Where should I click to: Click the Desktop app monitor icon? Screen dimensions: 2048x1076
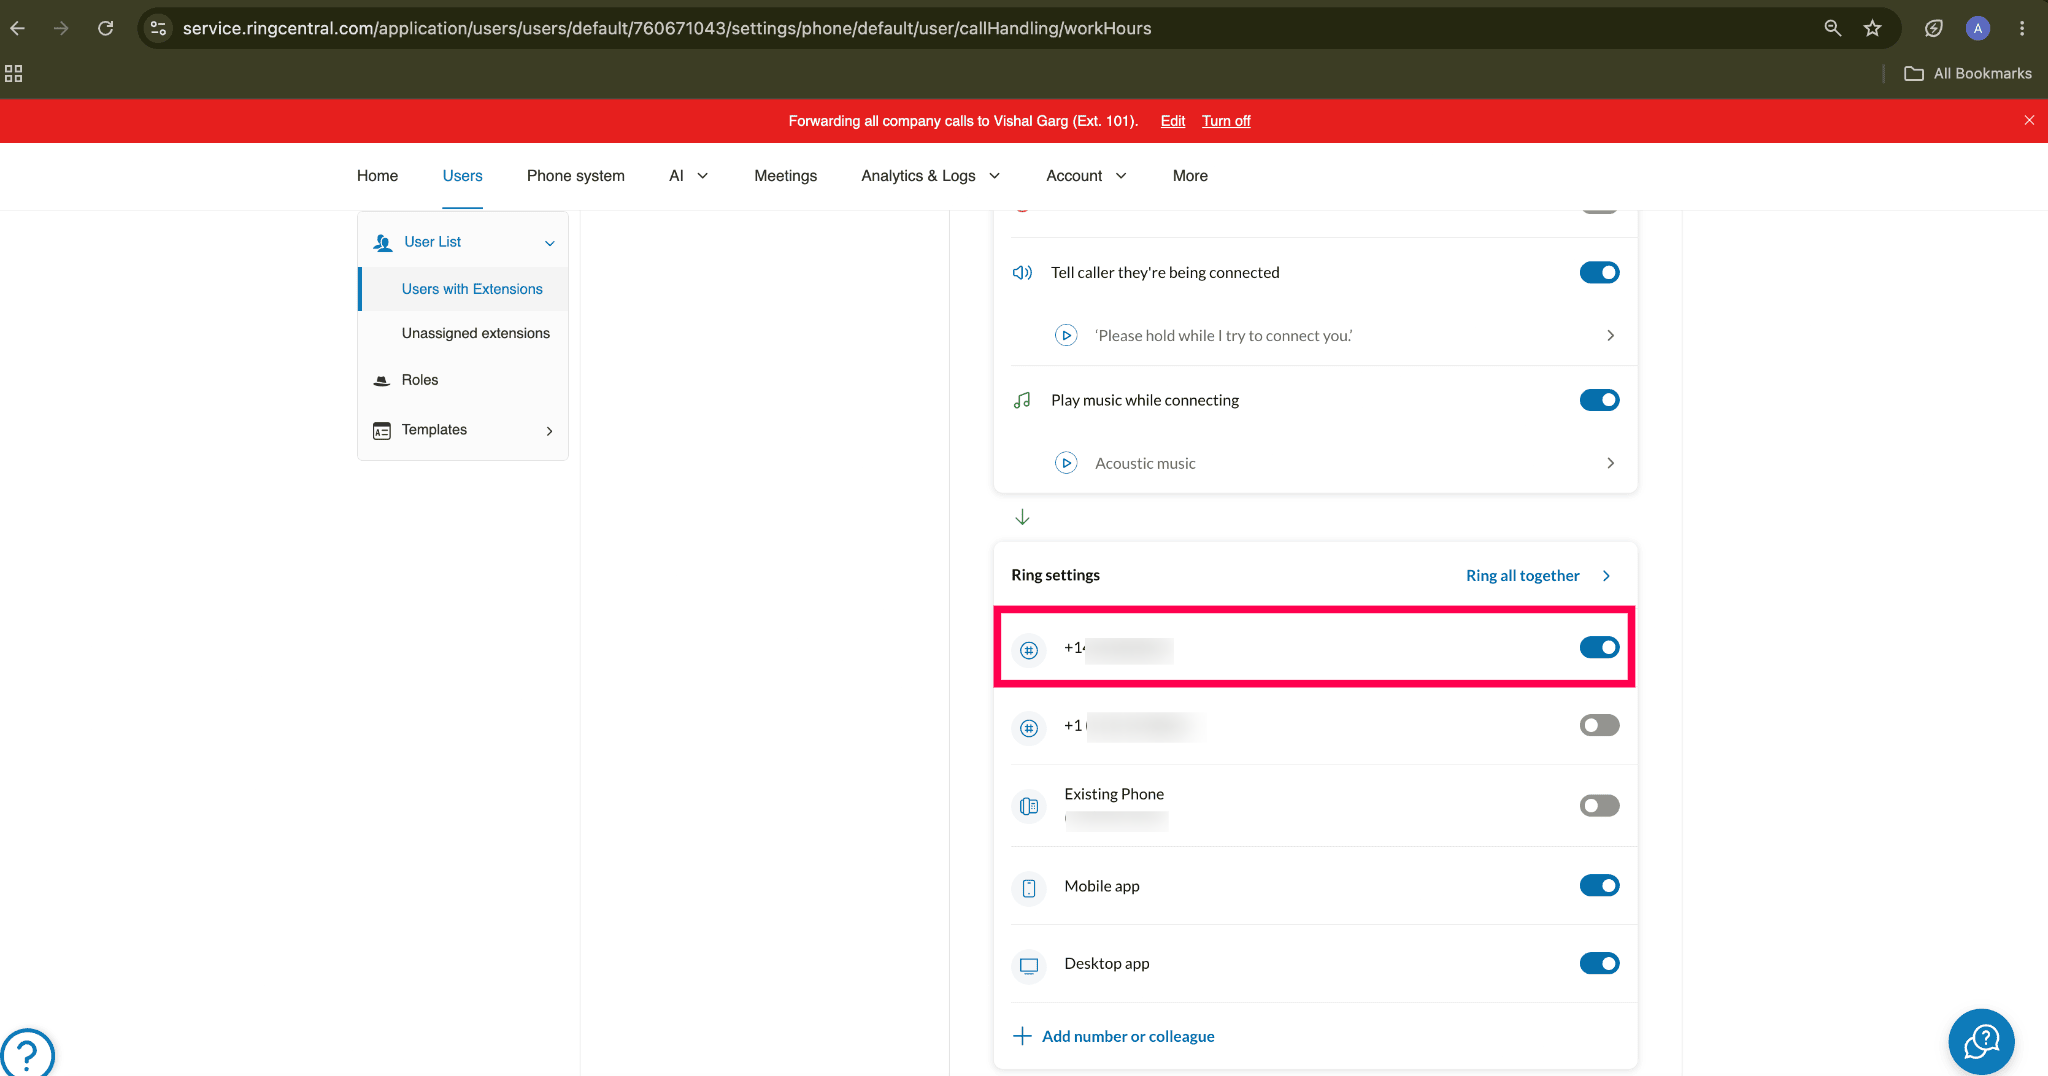click(x=1029, y=966)
